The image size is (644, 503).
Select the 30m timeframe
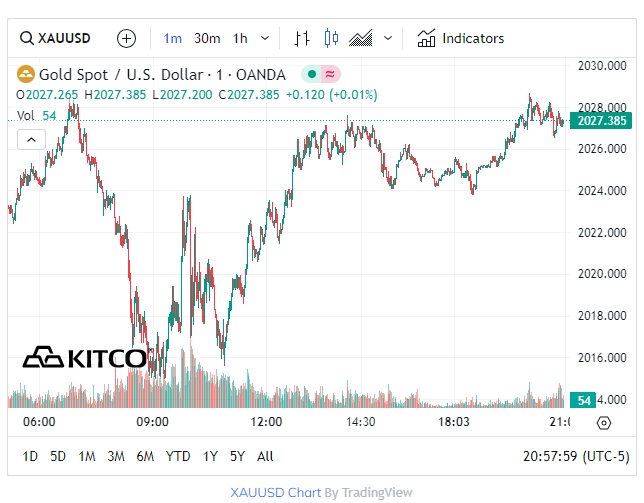[207, 39]
